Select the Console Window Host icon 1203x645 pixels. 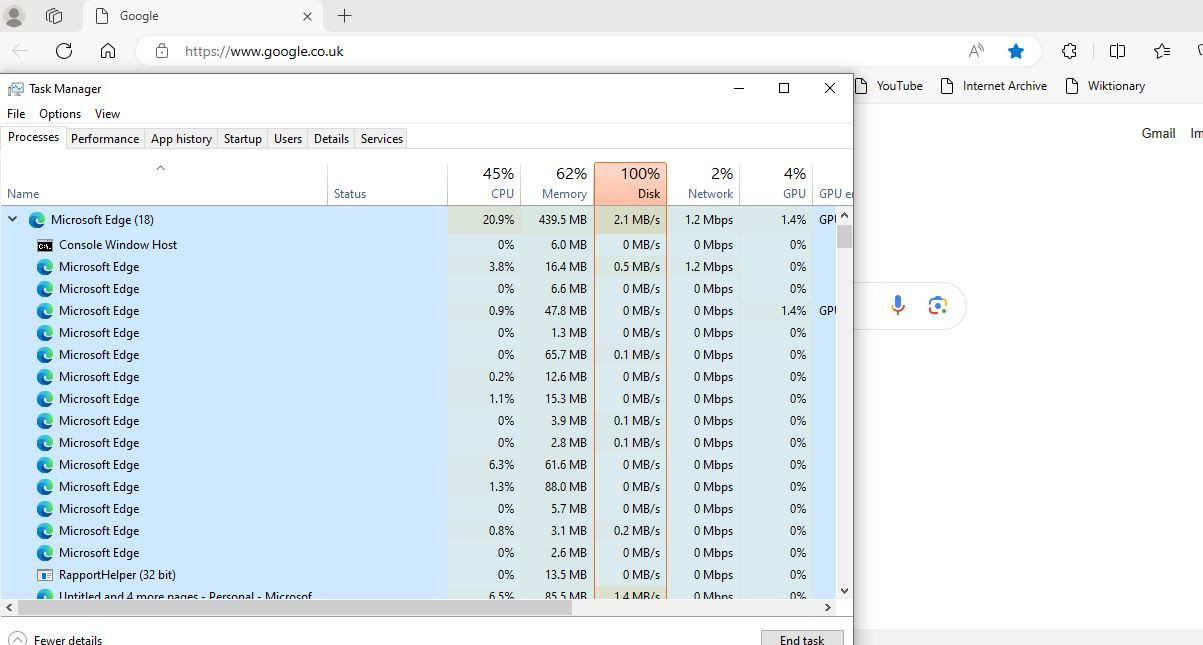(45, 245)
